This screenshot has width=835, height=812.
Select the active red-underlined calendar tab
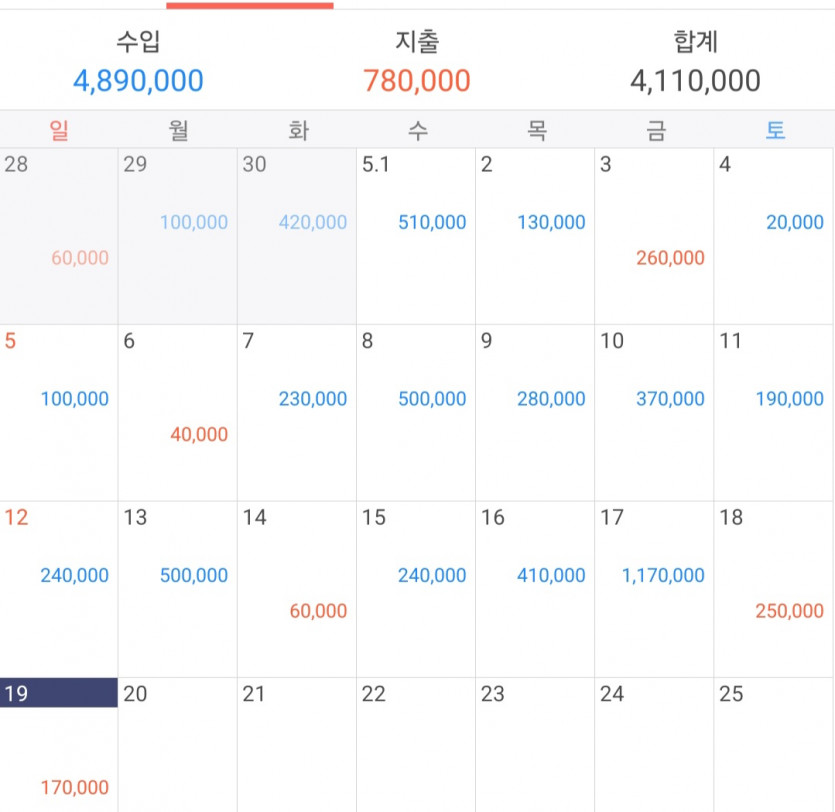(x=250, y=5)
